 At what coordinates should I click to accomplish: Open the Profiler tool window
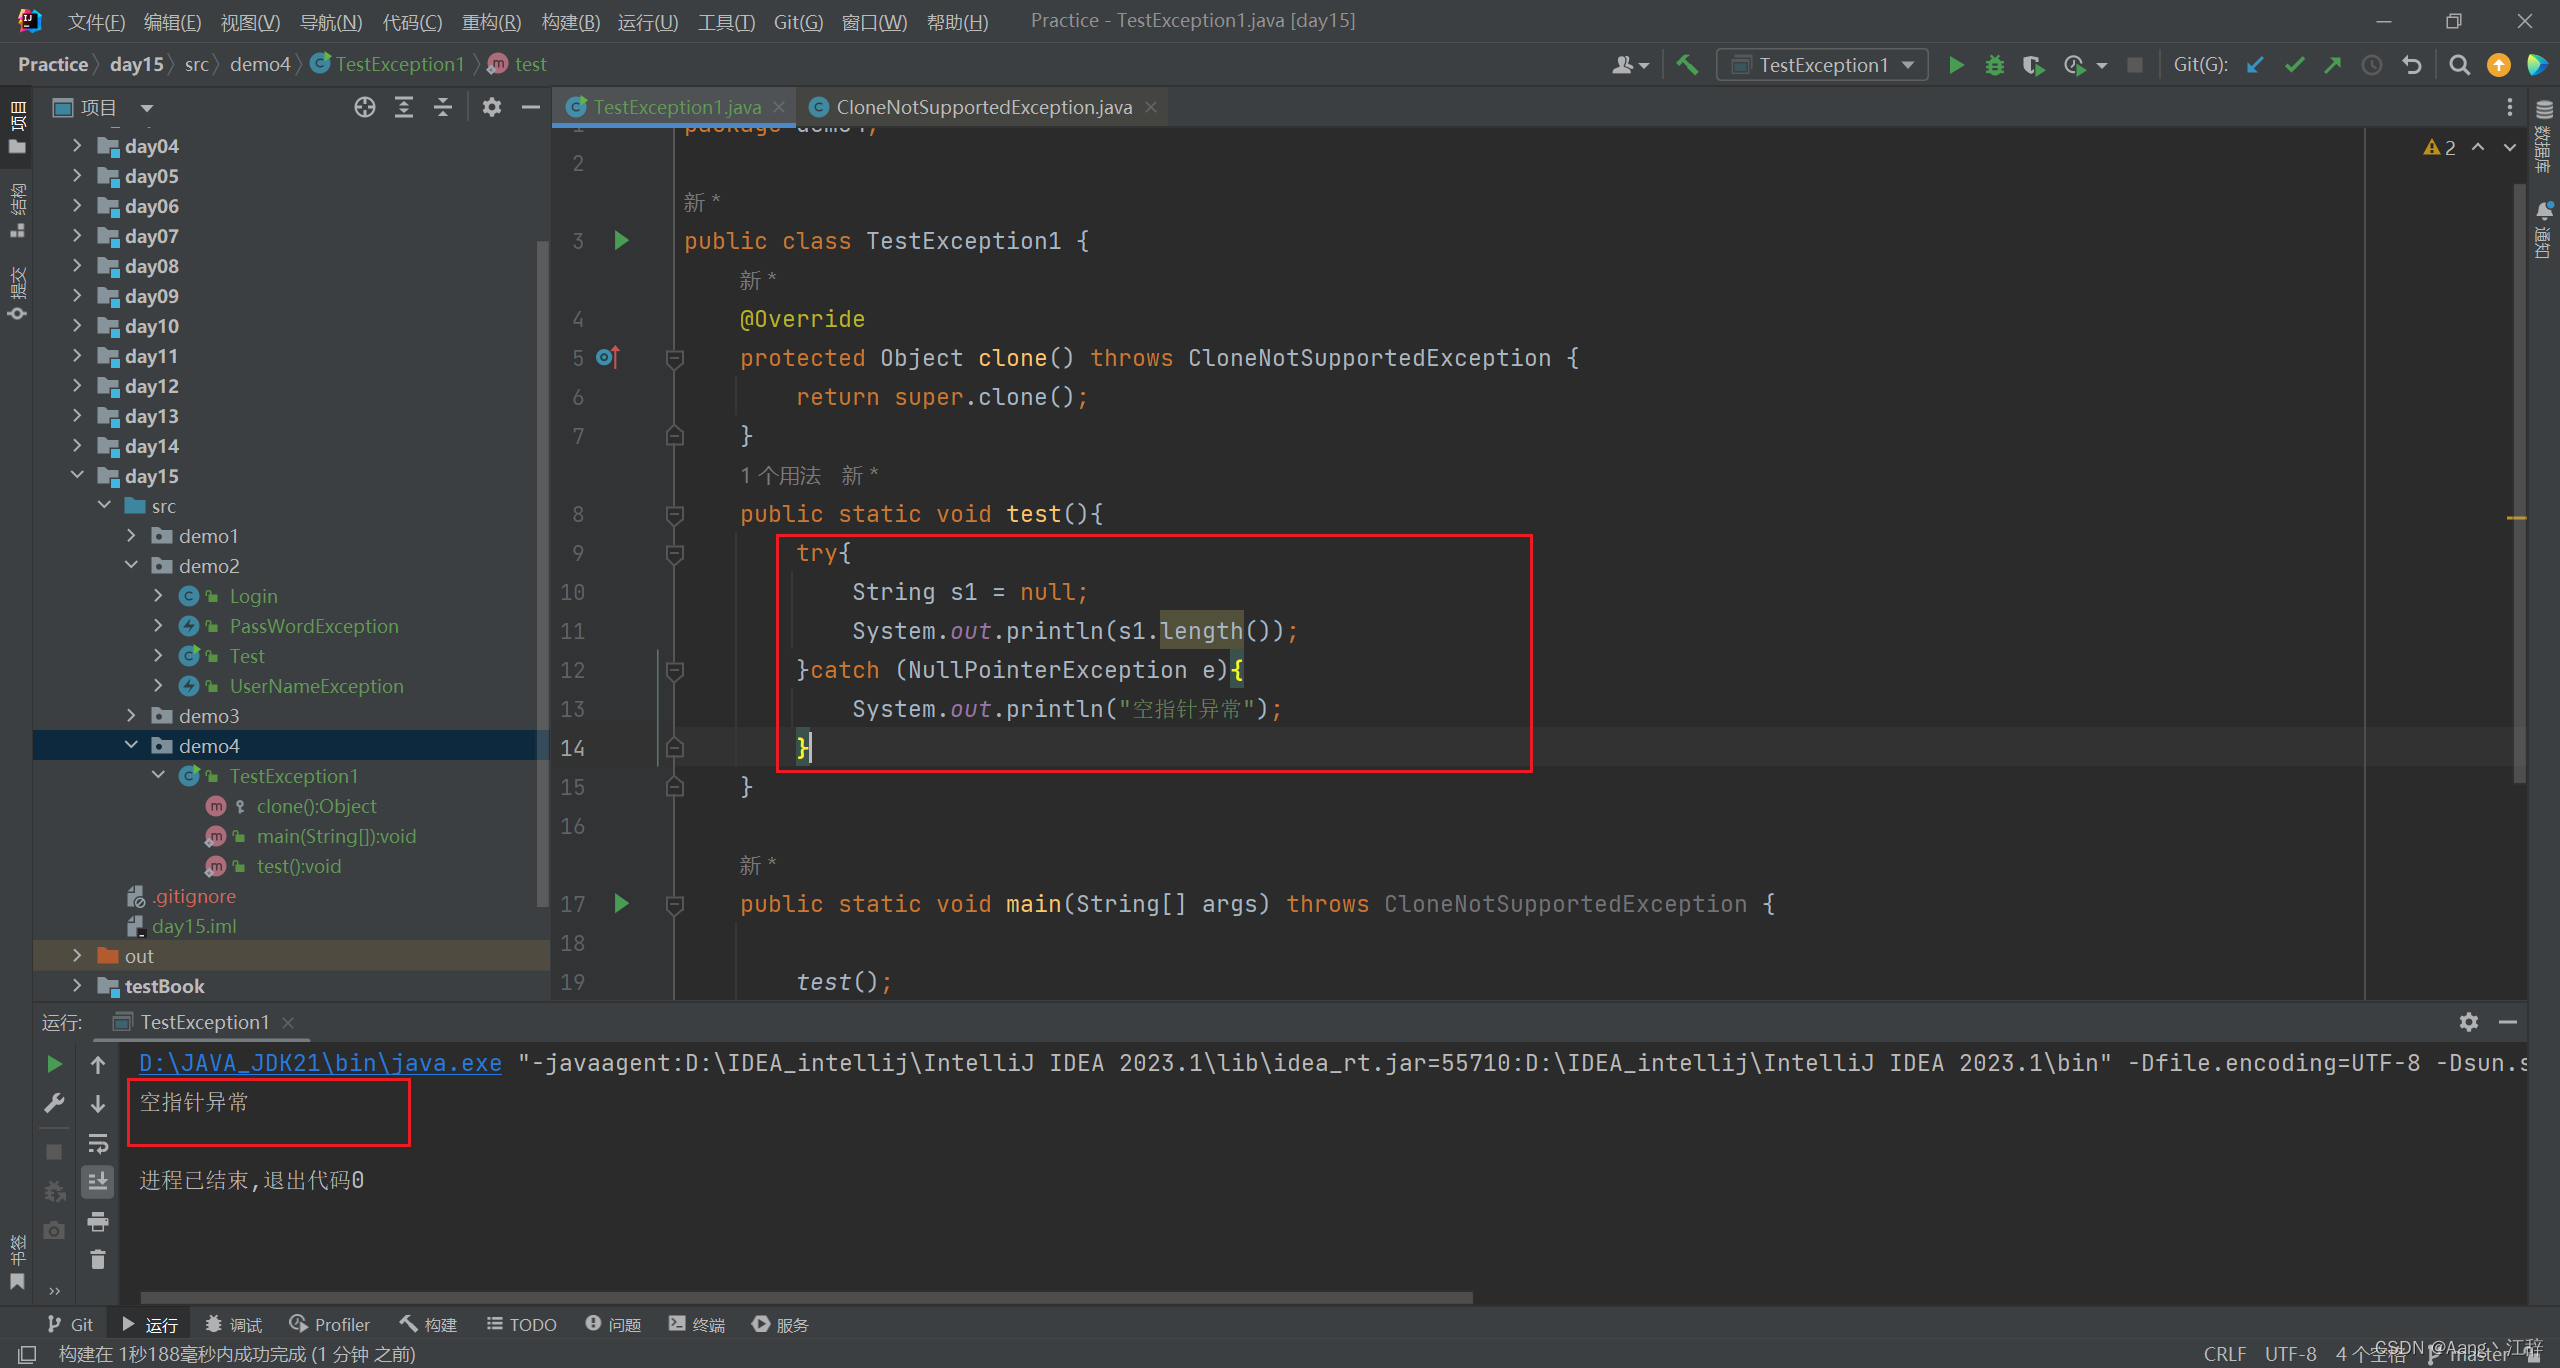(x=329, y=1323)
